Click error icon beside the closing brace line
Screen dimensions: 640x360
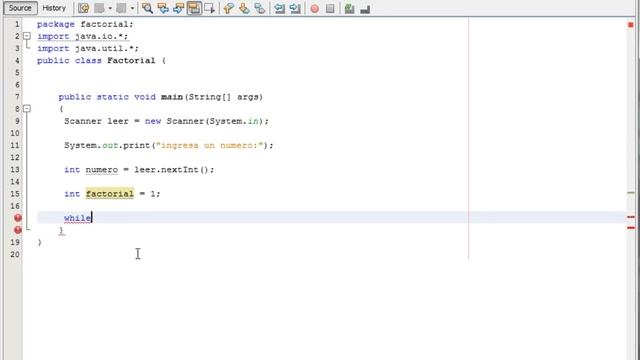click(18, 230)
